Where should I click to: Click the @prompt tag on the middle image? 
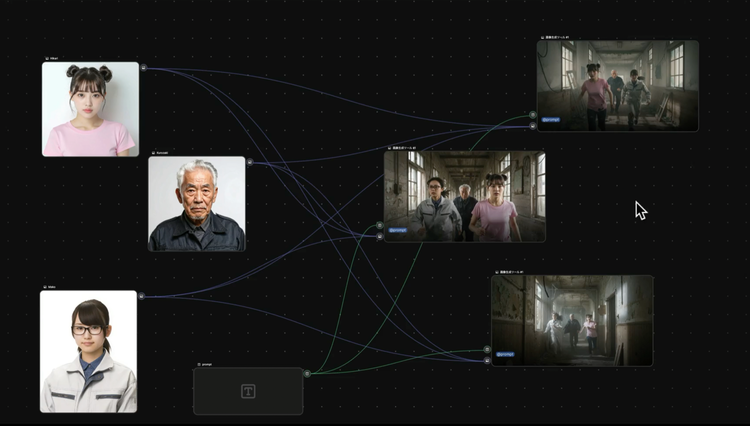click(x=398, y=230)
